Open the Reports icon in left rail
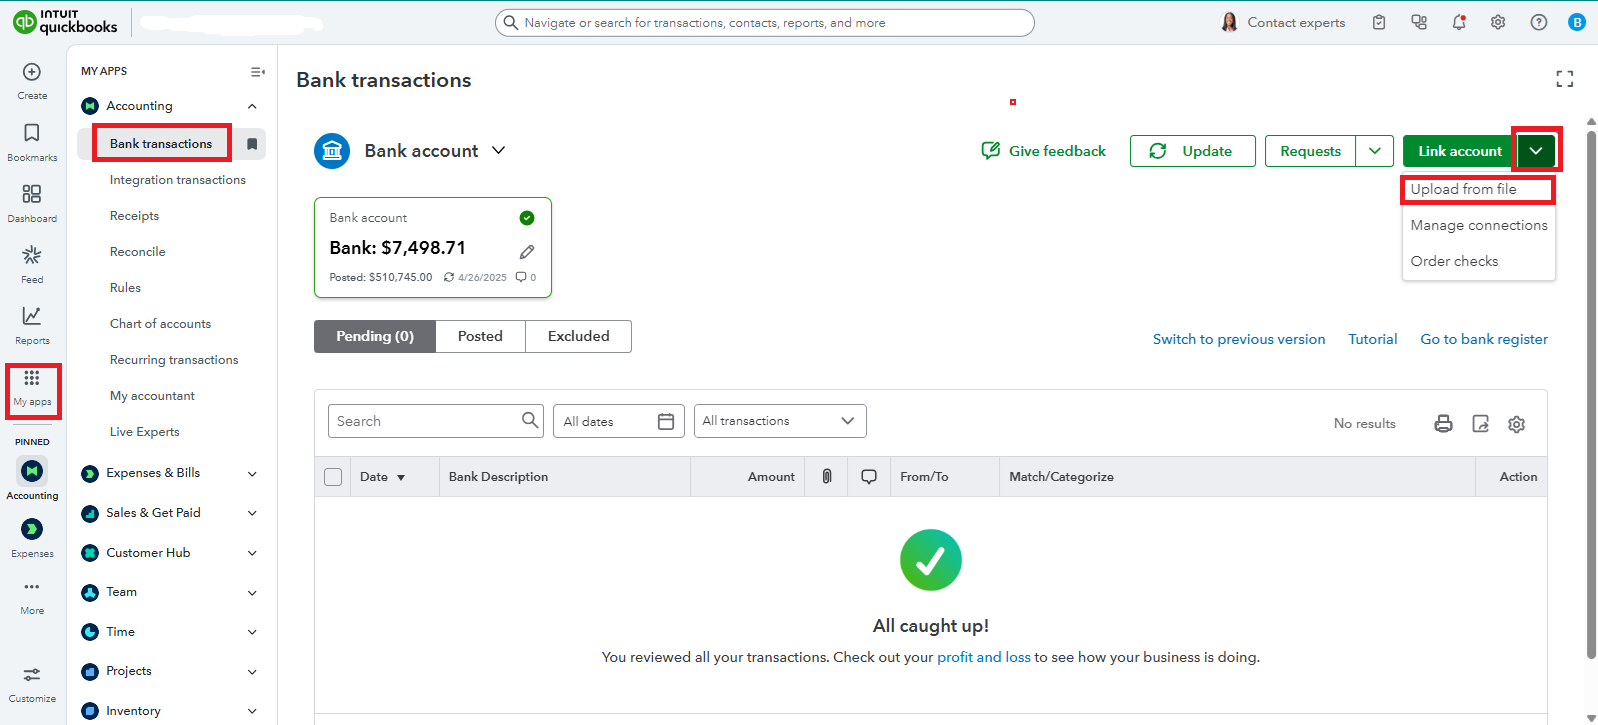Screen dimensions: 1598x725 [32, 324]
